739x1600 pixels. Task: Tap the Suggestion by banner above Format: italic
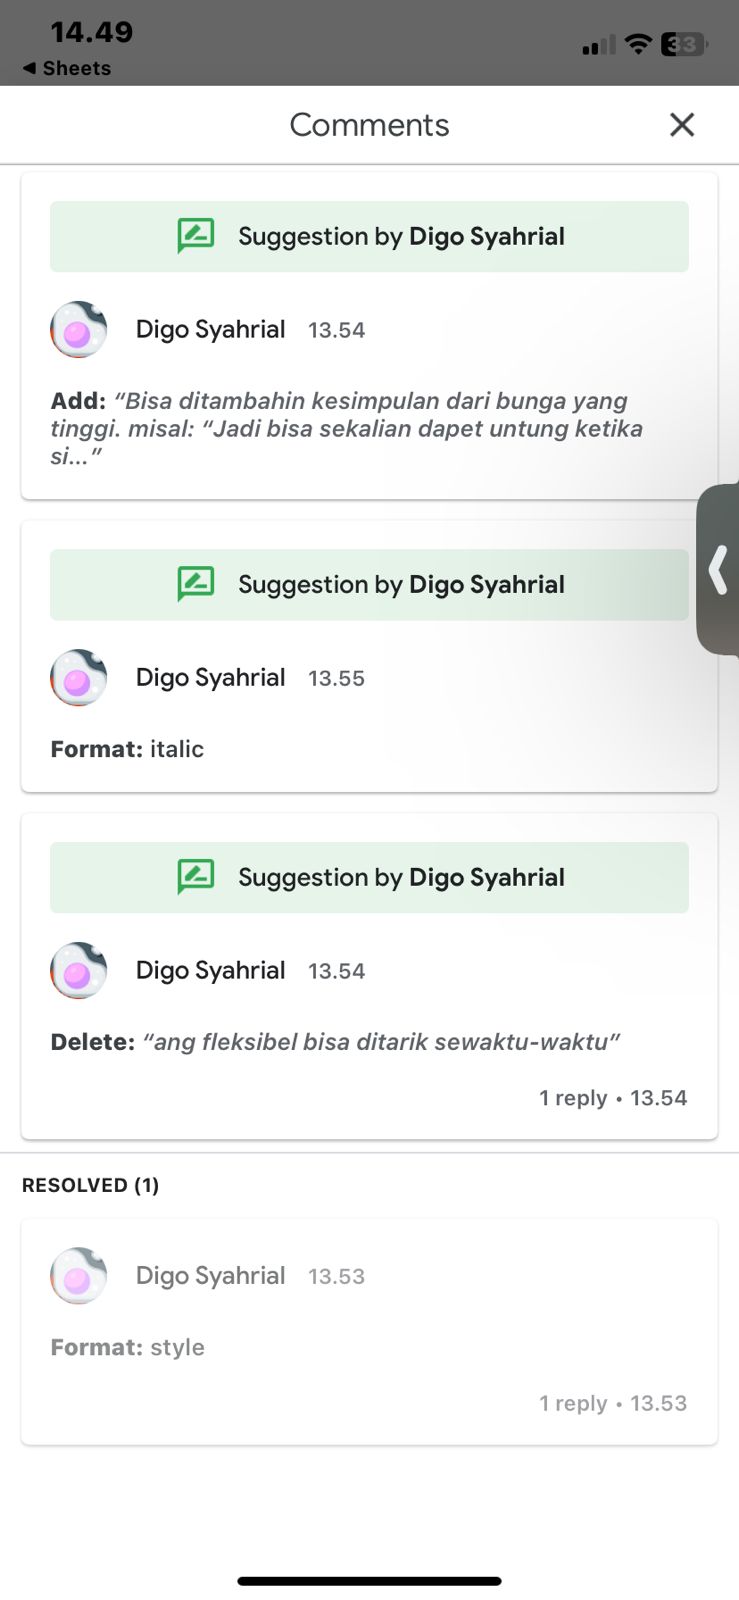pyautogui.click(x=369, y=585)
